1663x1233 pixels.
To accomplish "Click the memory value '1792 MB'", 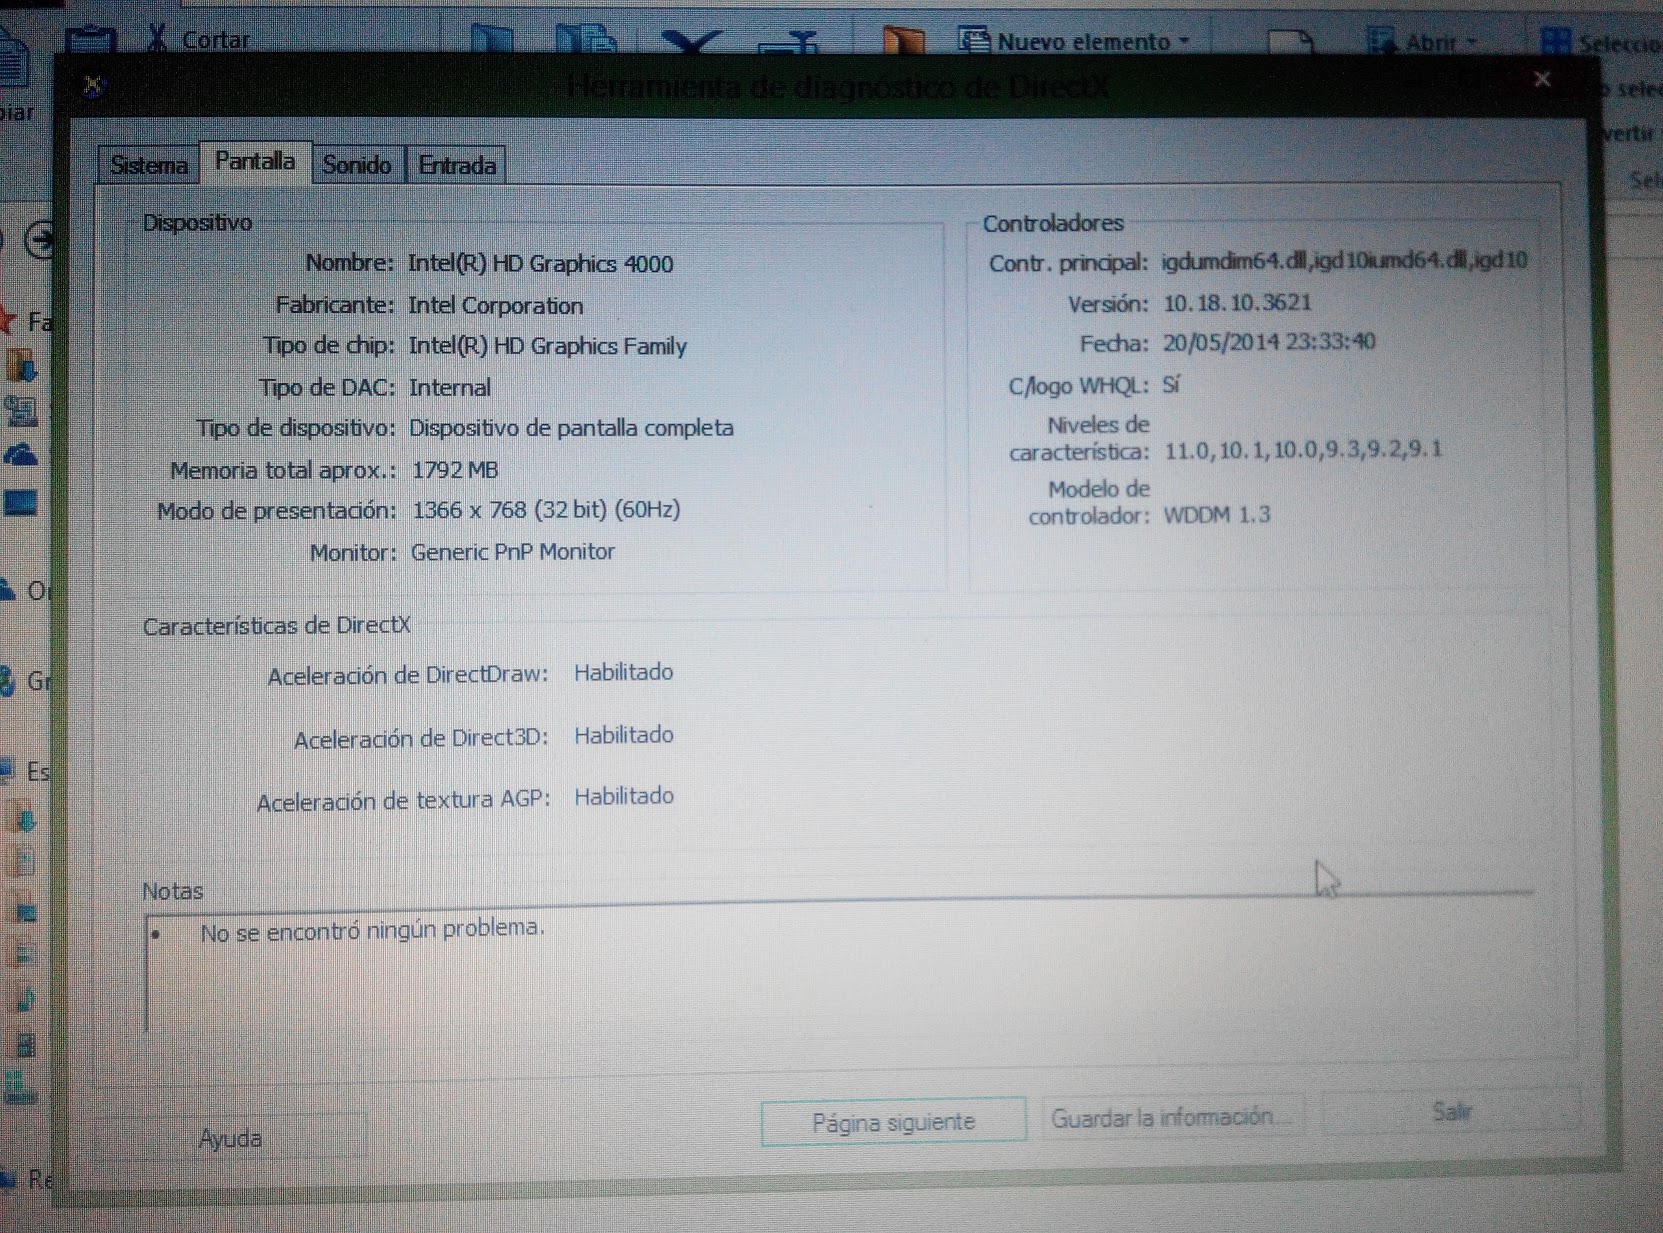I will coord(455,470).
